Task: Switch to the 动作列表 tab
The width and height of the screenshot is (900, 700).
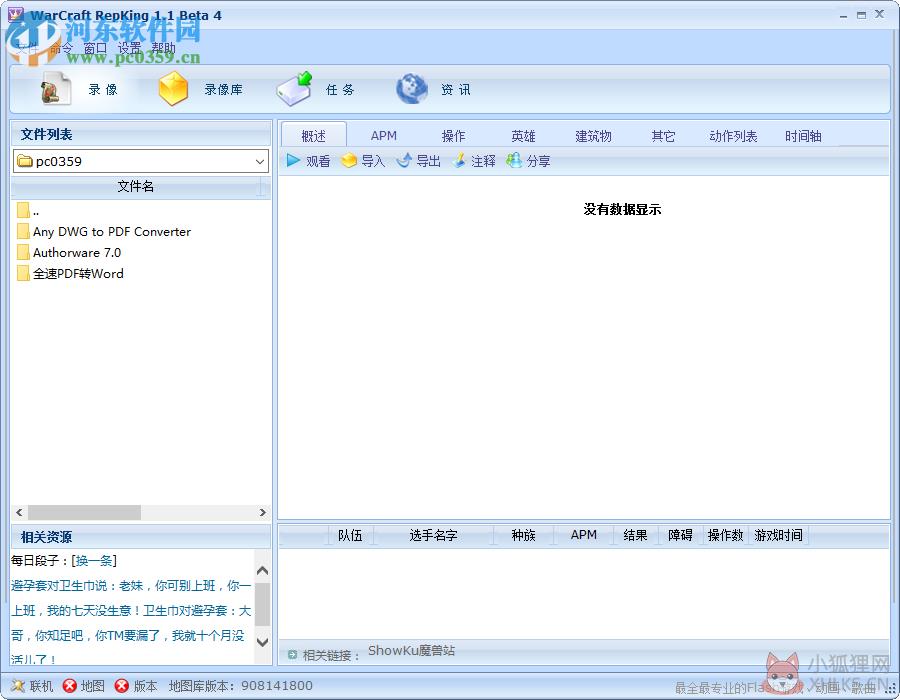Action: 734,136
